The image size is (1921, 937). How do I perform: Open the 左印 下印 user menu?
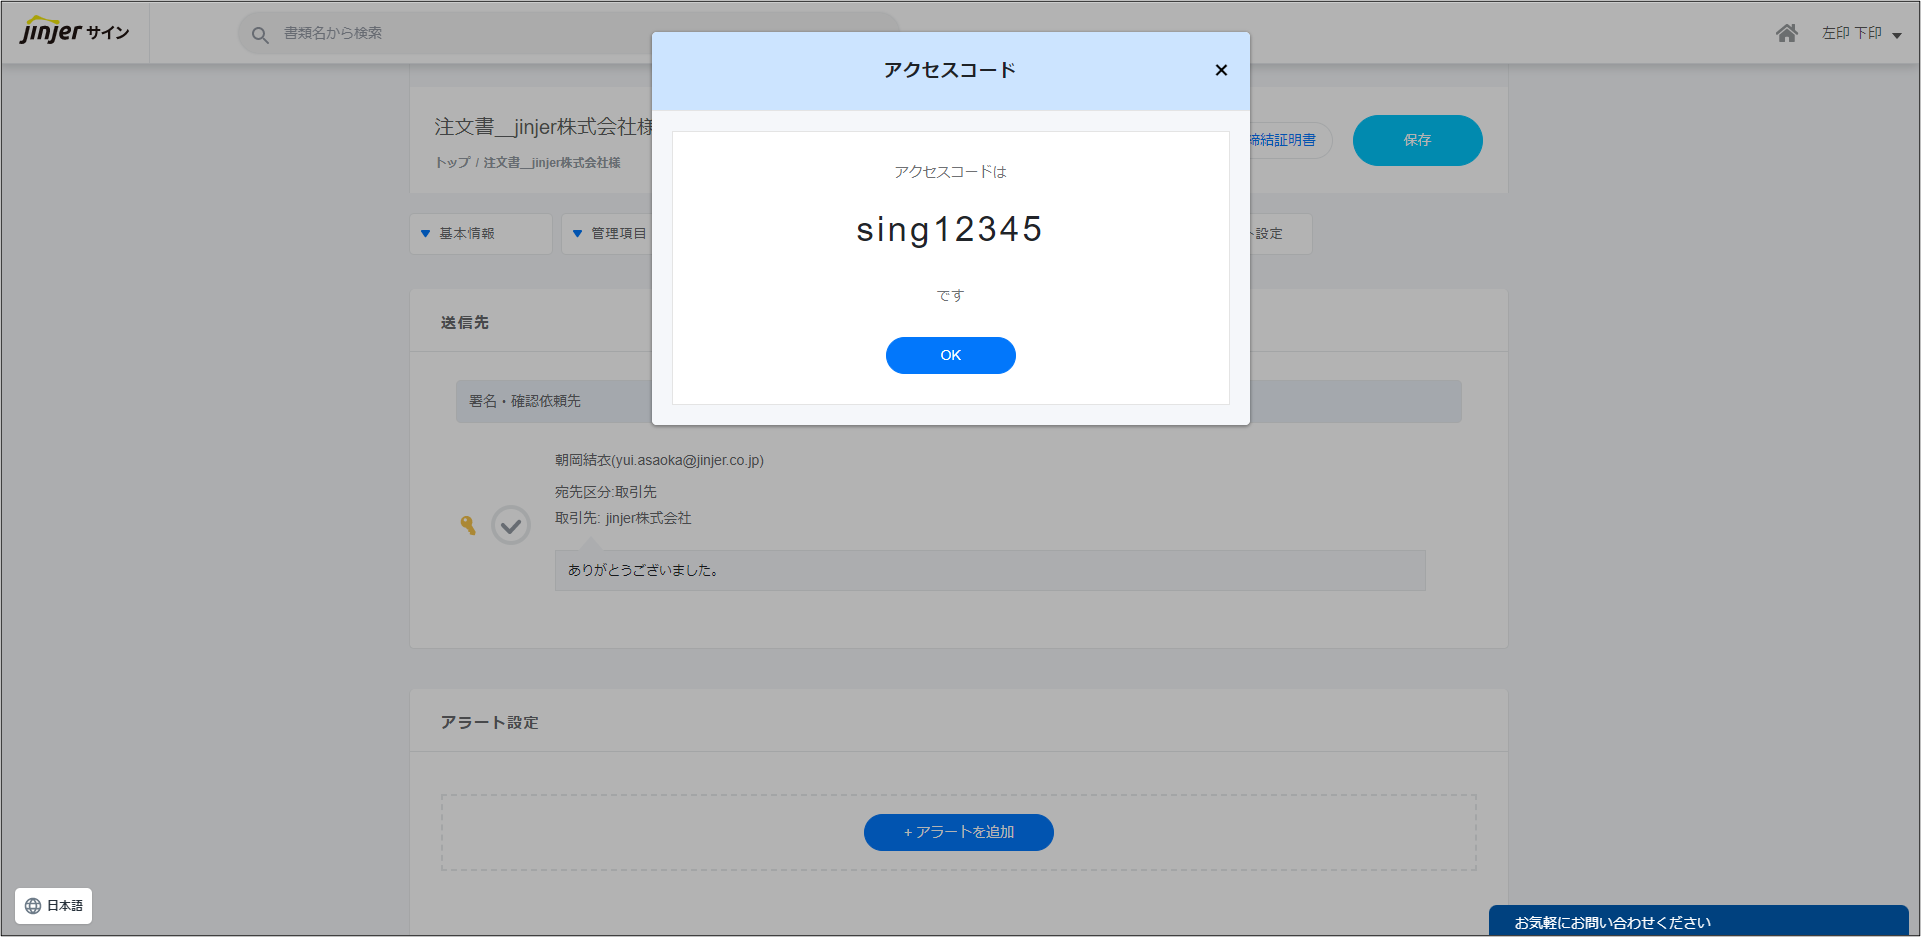click(x=1860, y=34)
